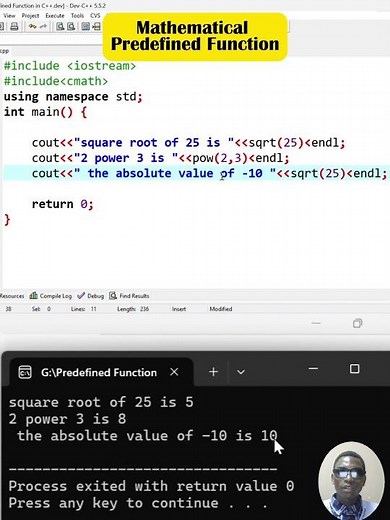
Task: Click the minimize dash of the window behind the terminal
Action: click(x=316, y=323)
